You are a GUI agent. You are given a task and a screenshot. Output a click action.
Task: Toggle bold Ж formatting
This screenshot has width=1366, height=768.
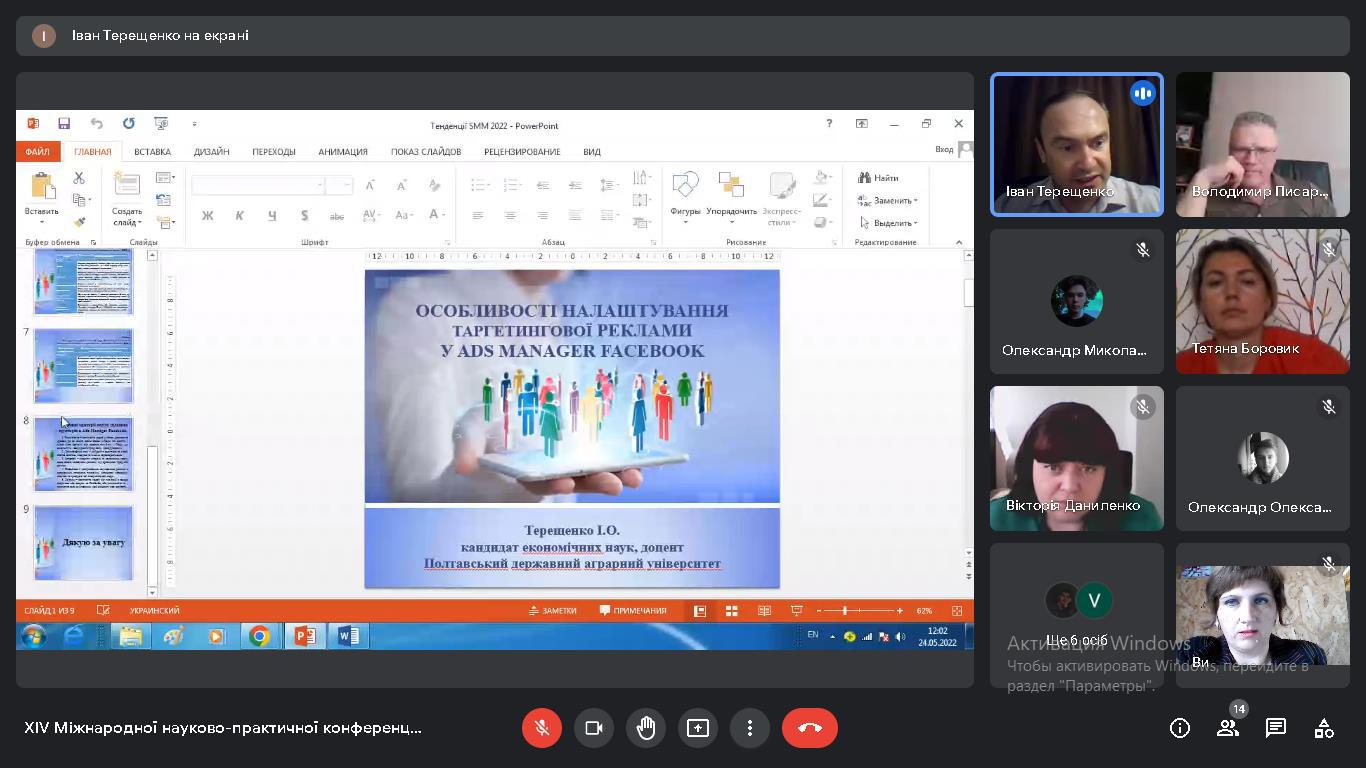[x=208, y=215]
